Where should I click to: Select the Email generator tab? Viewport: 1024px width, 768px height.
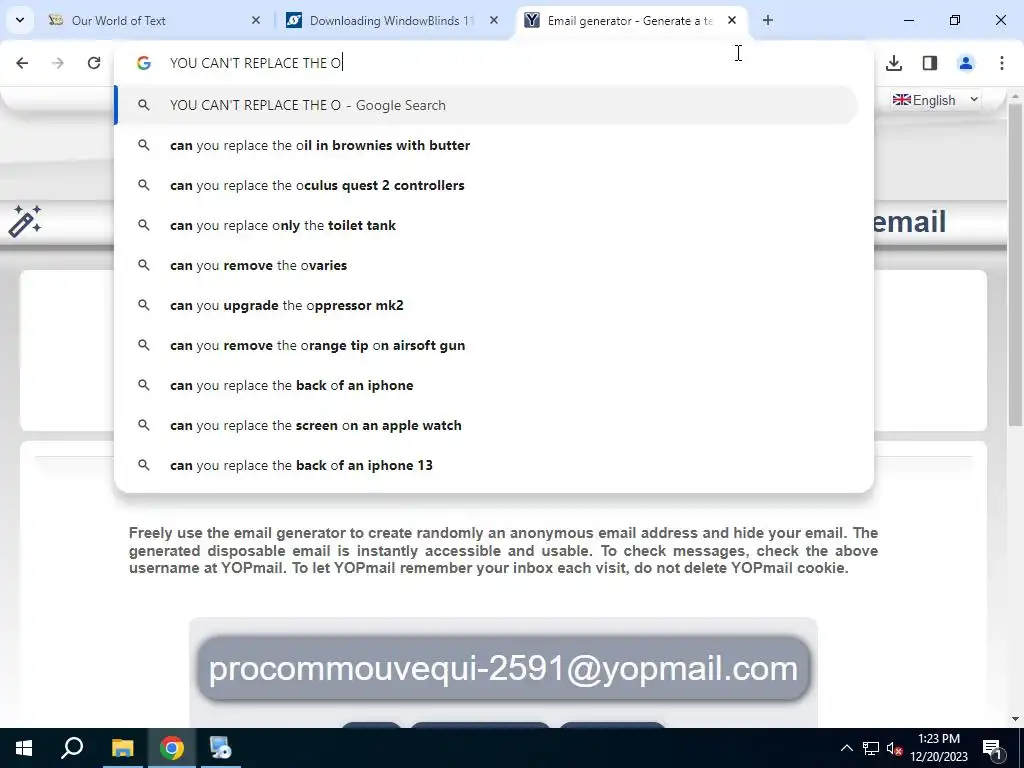(x=629, y=20)
